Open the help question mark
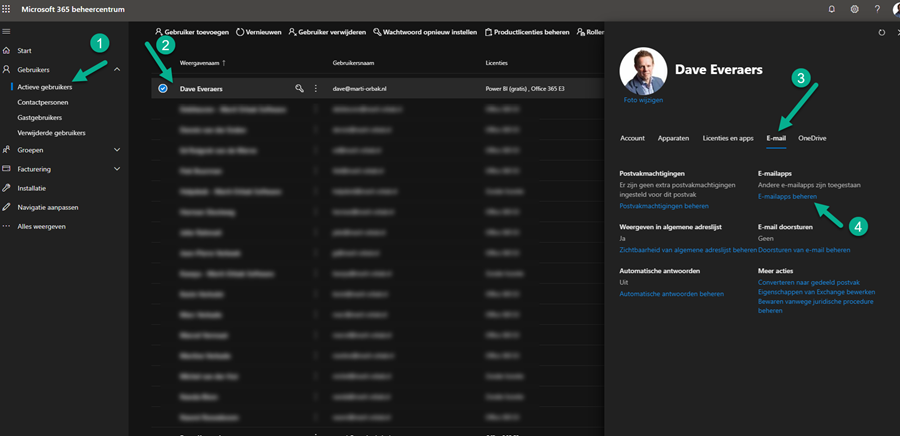Viewport: 900px width, 436px height. click(877, 9)
